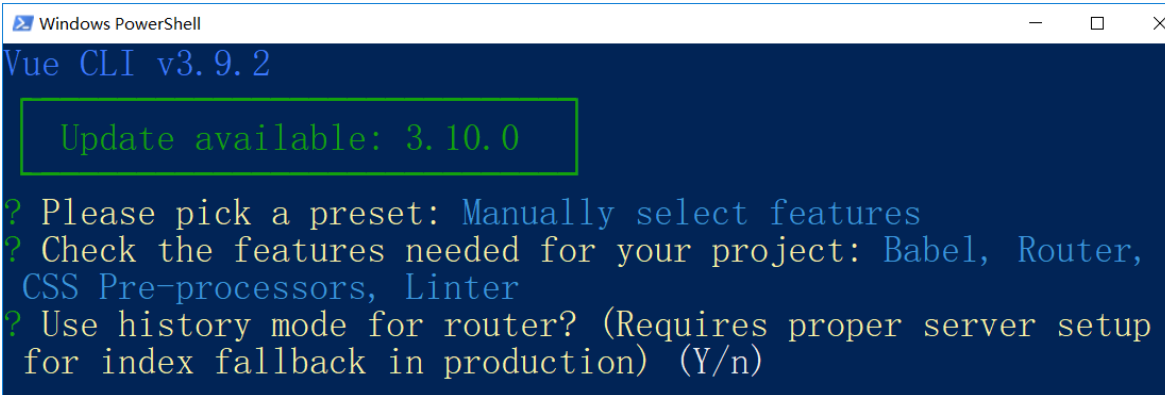Click the '3.10.0' version number

[462, 139]
